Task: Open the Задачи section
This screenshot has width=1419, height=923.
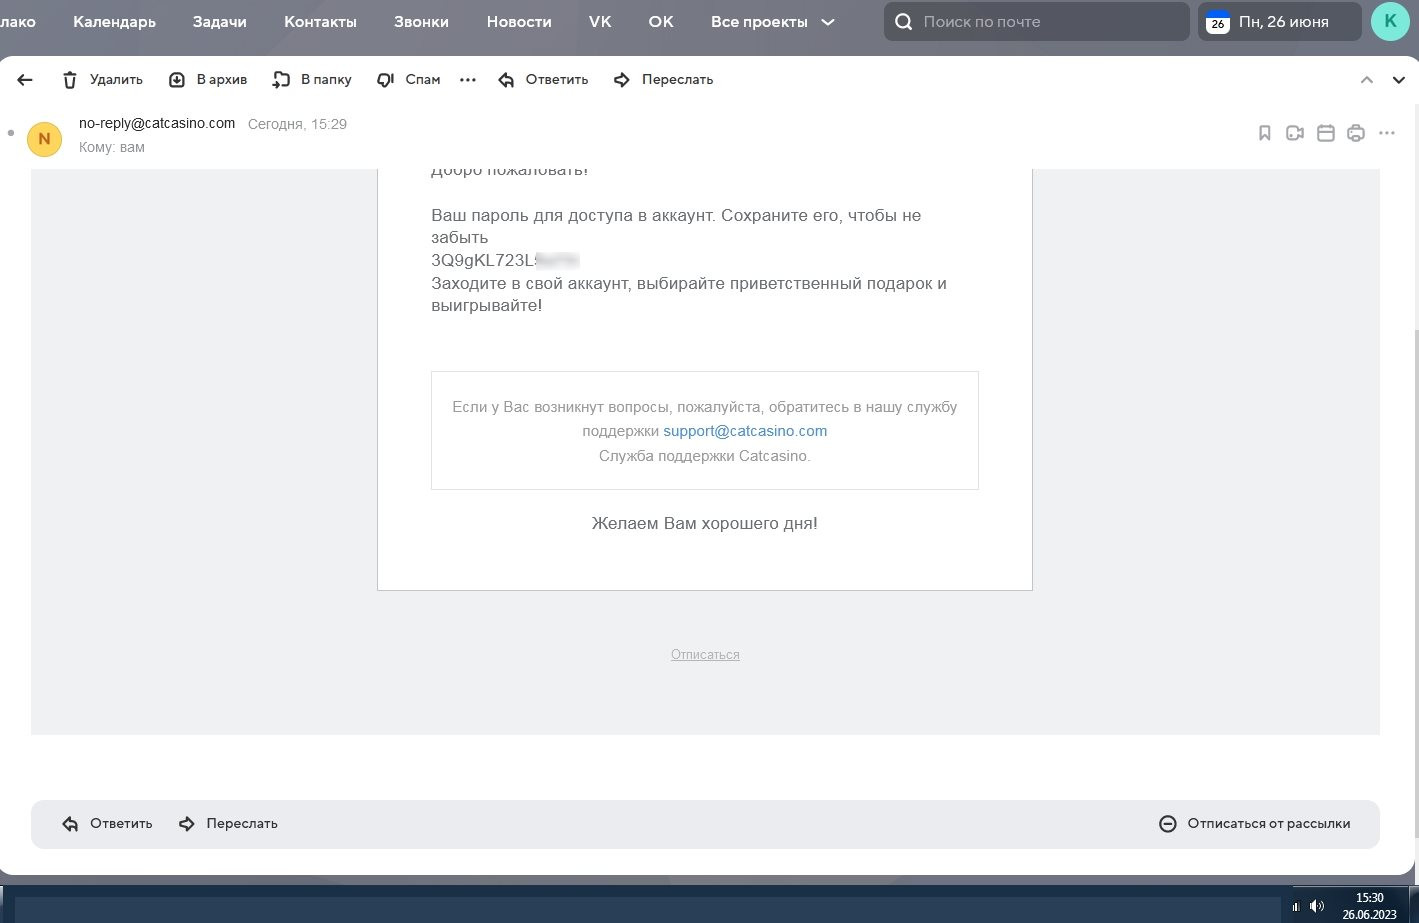Action: tap(220, 22)
